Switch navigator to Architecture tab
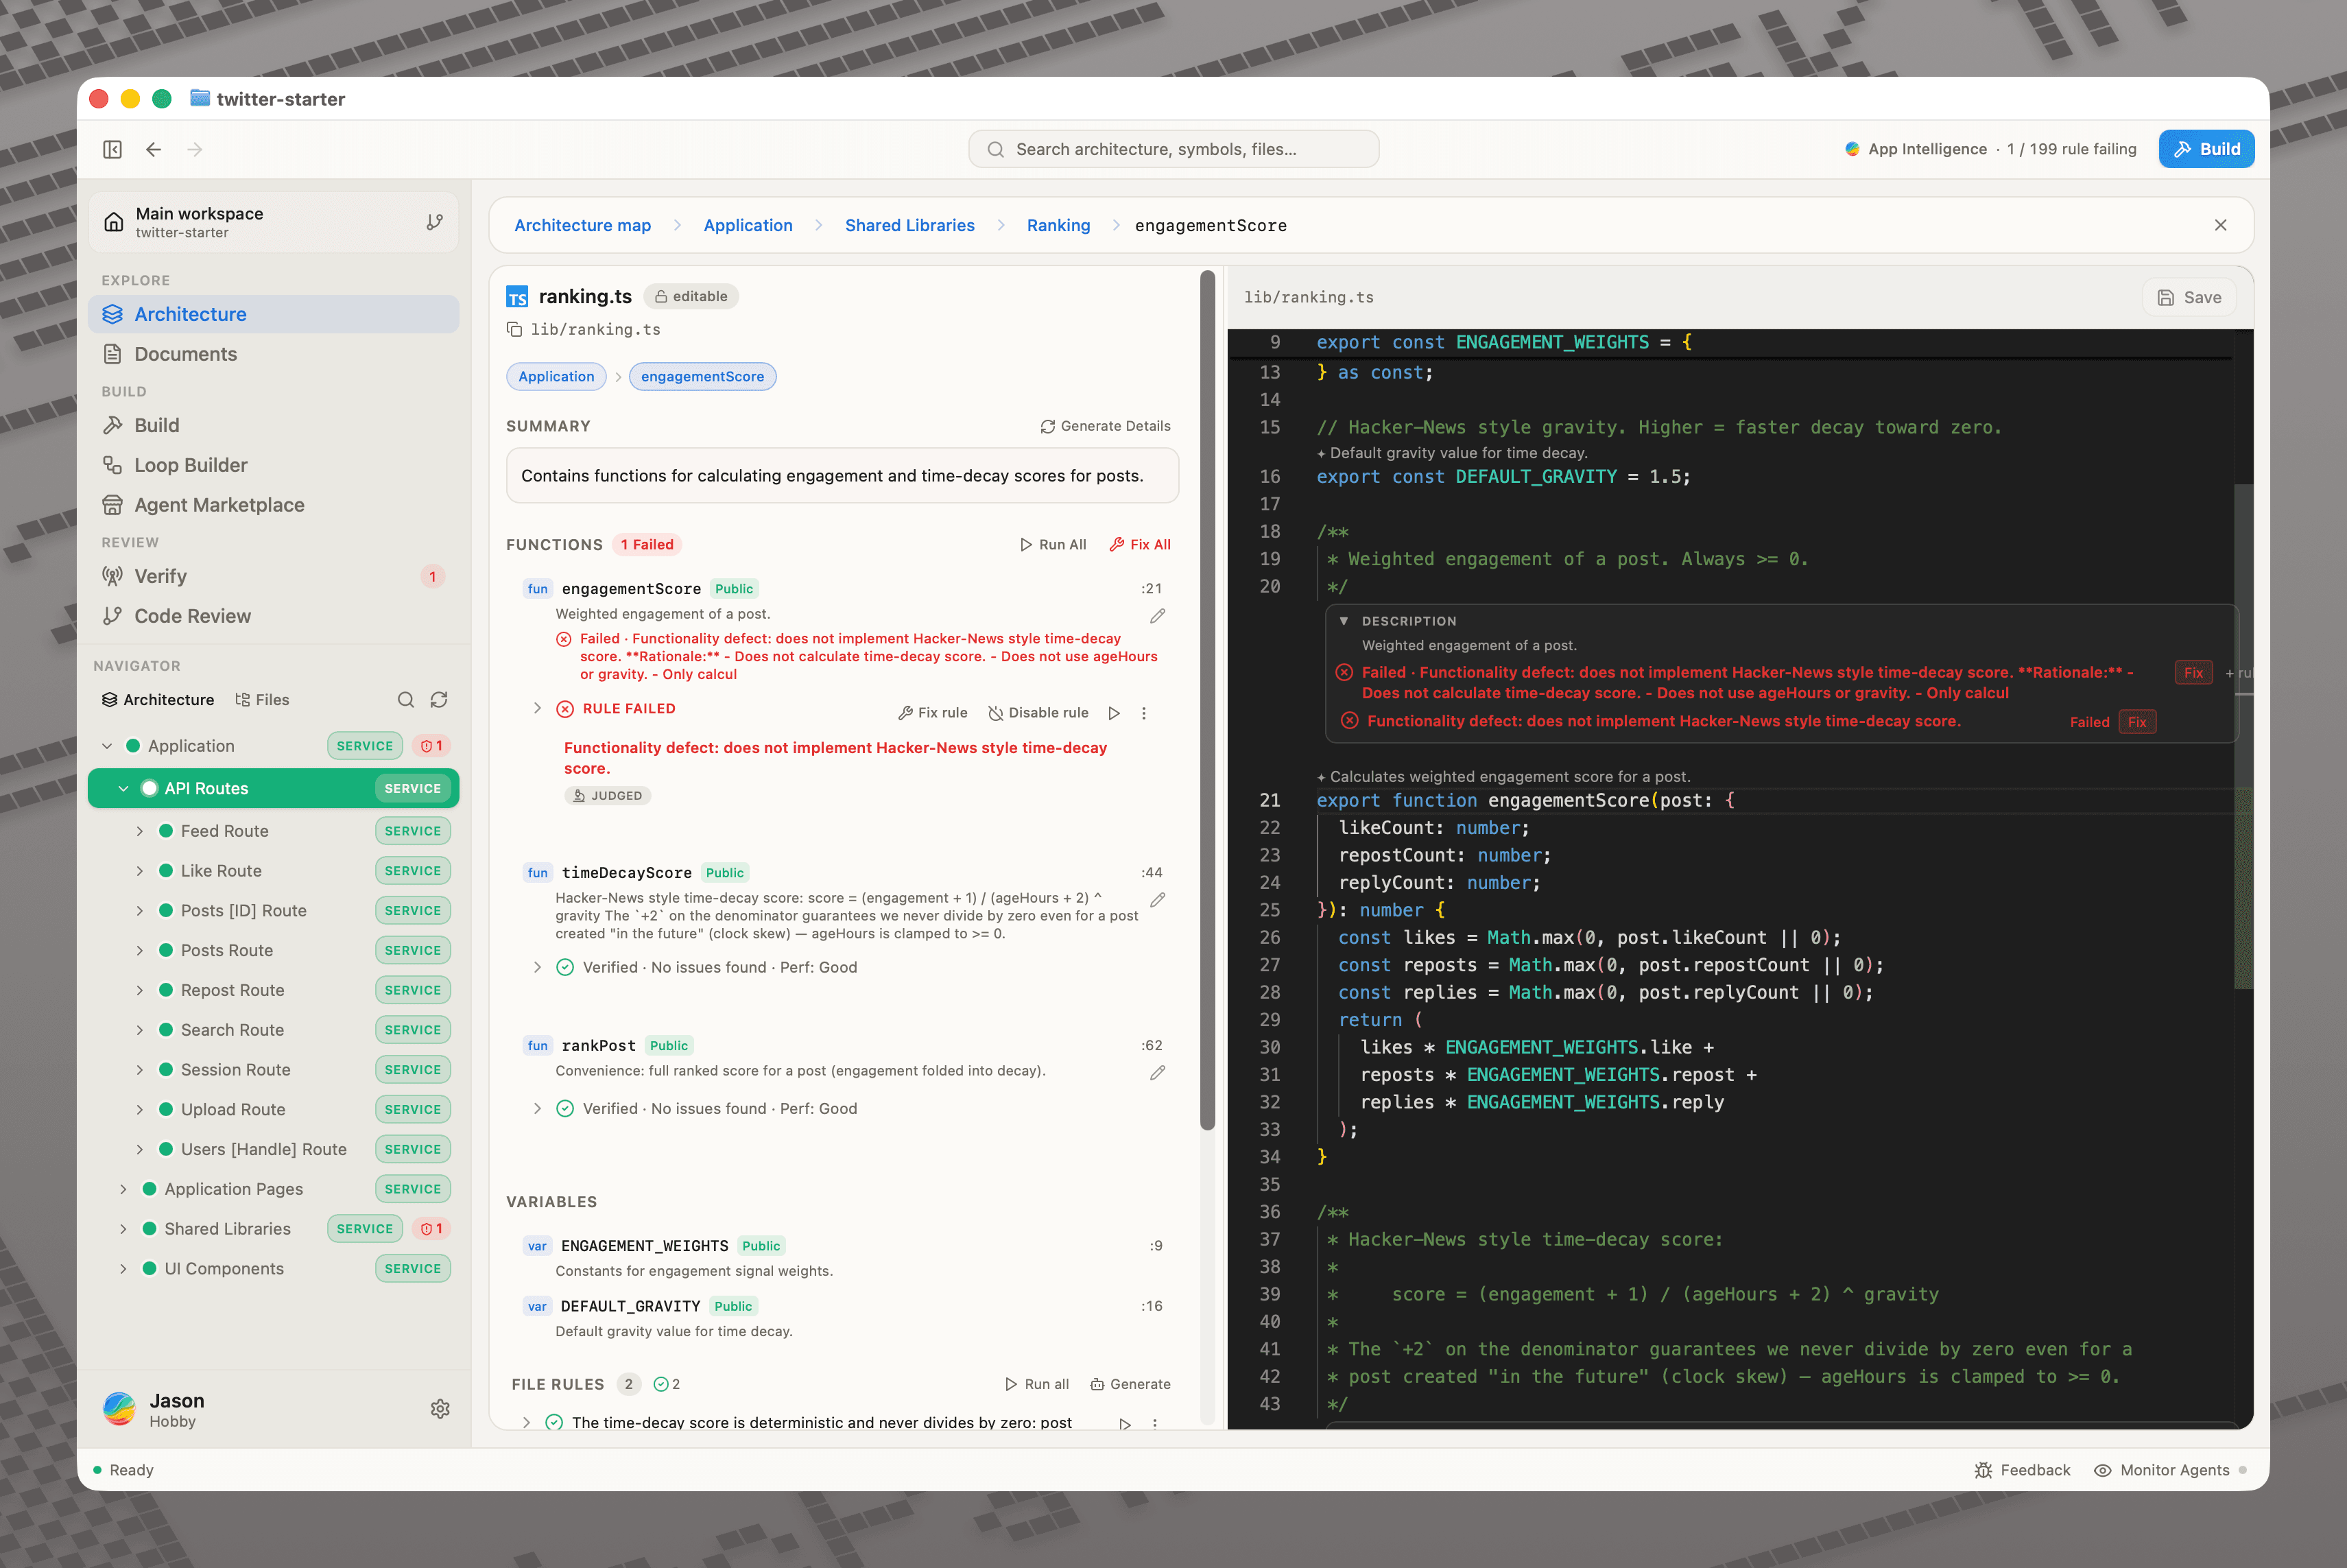Screen dimensions: 2347x1568 [158, 700]
